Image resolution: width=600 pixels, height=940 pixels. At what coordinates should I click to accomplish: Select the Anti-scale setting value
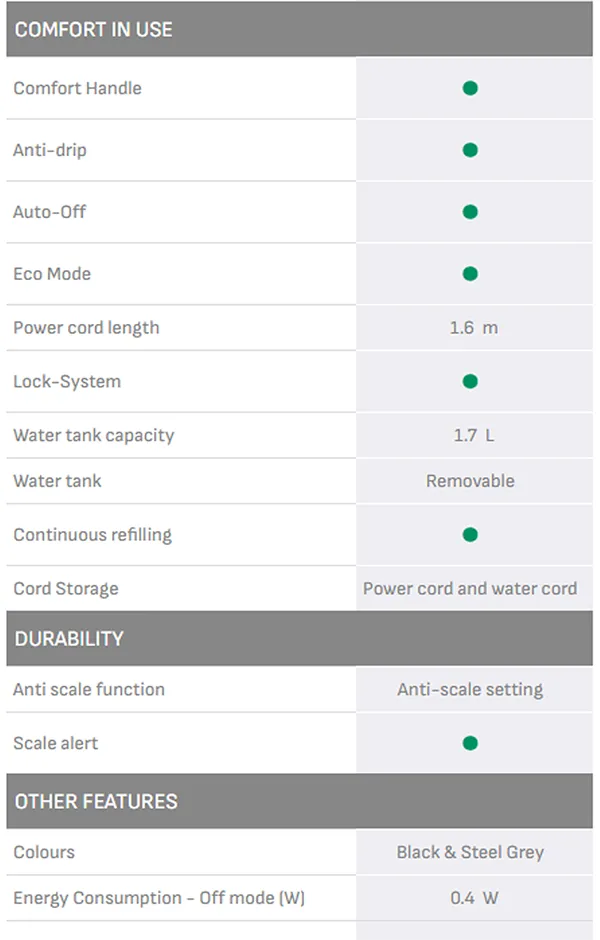(470, 689)
